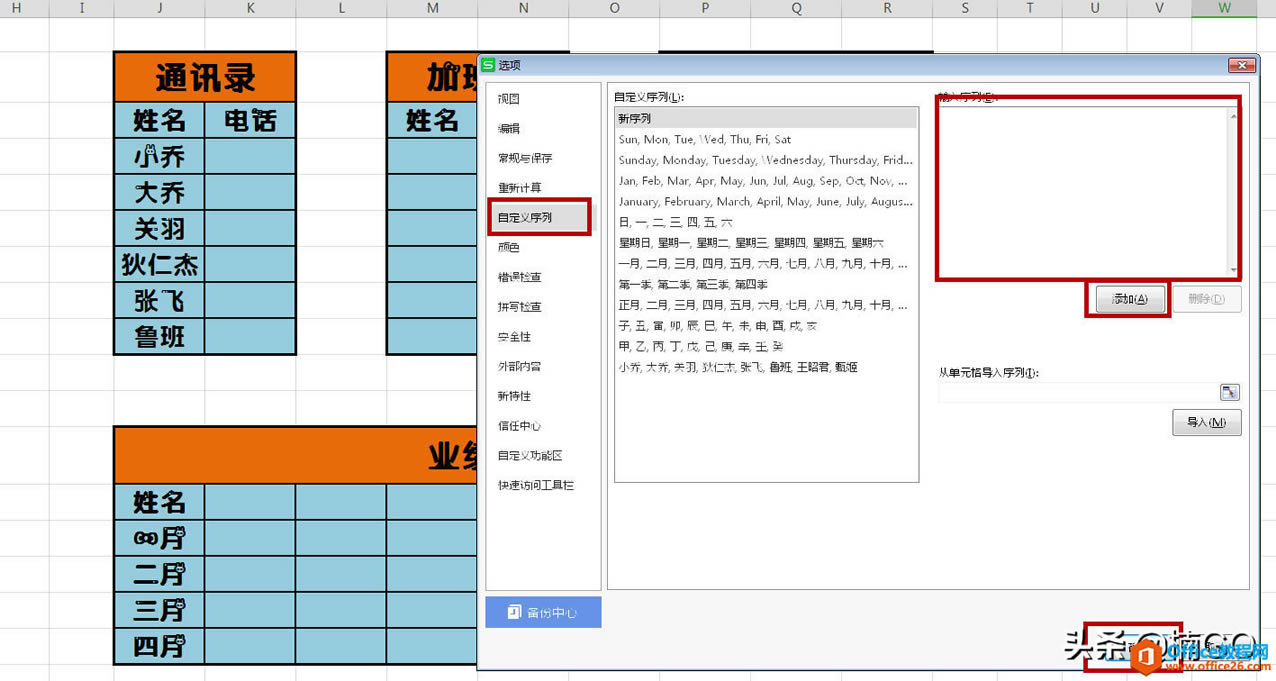Click the 通讯录 title cell in the sheet
Viewport: 1276px width, 681px height.
(x=205, y=77)
